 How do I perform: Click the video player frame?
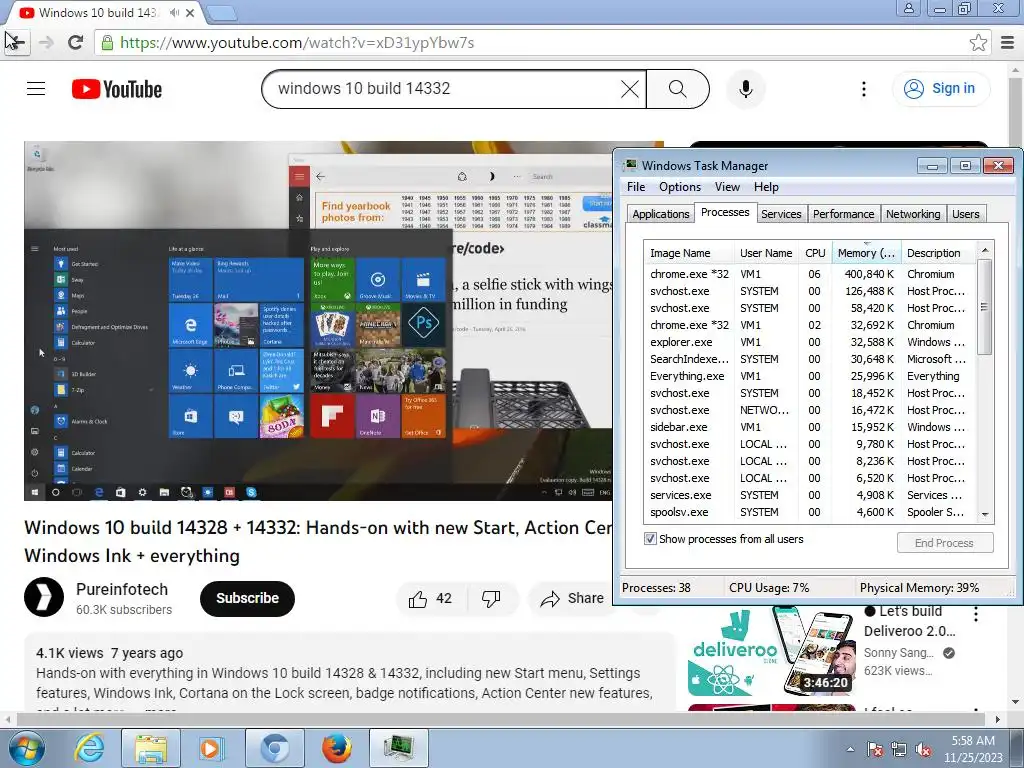coord(318,321)
